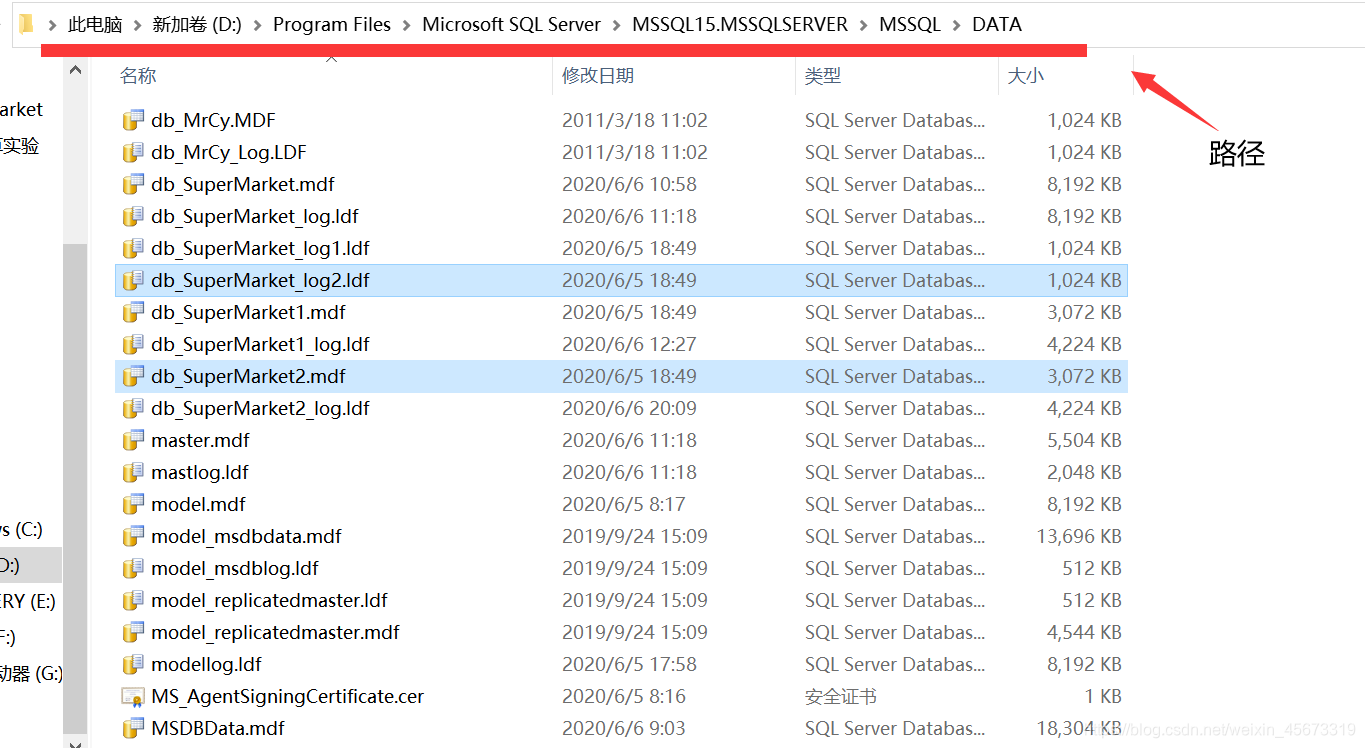Click the master.mdf file icon
This screenshot has height=748, width=1365.
point(132,440)
